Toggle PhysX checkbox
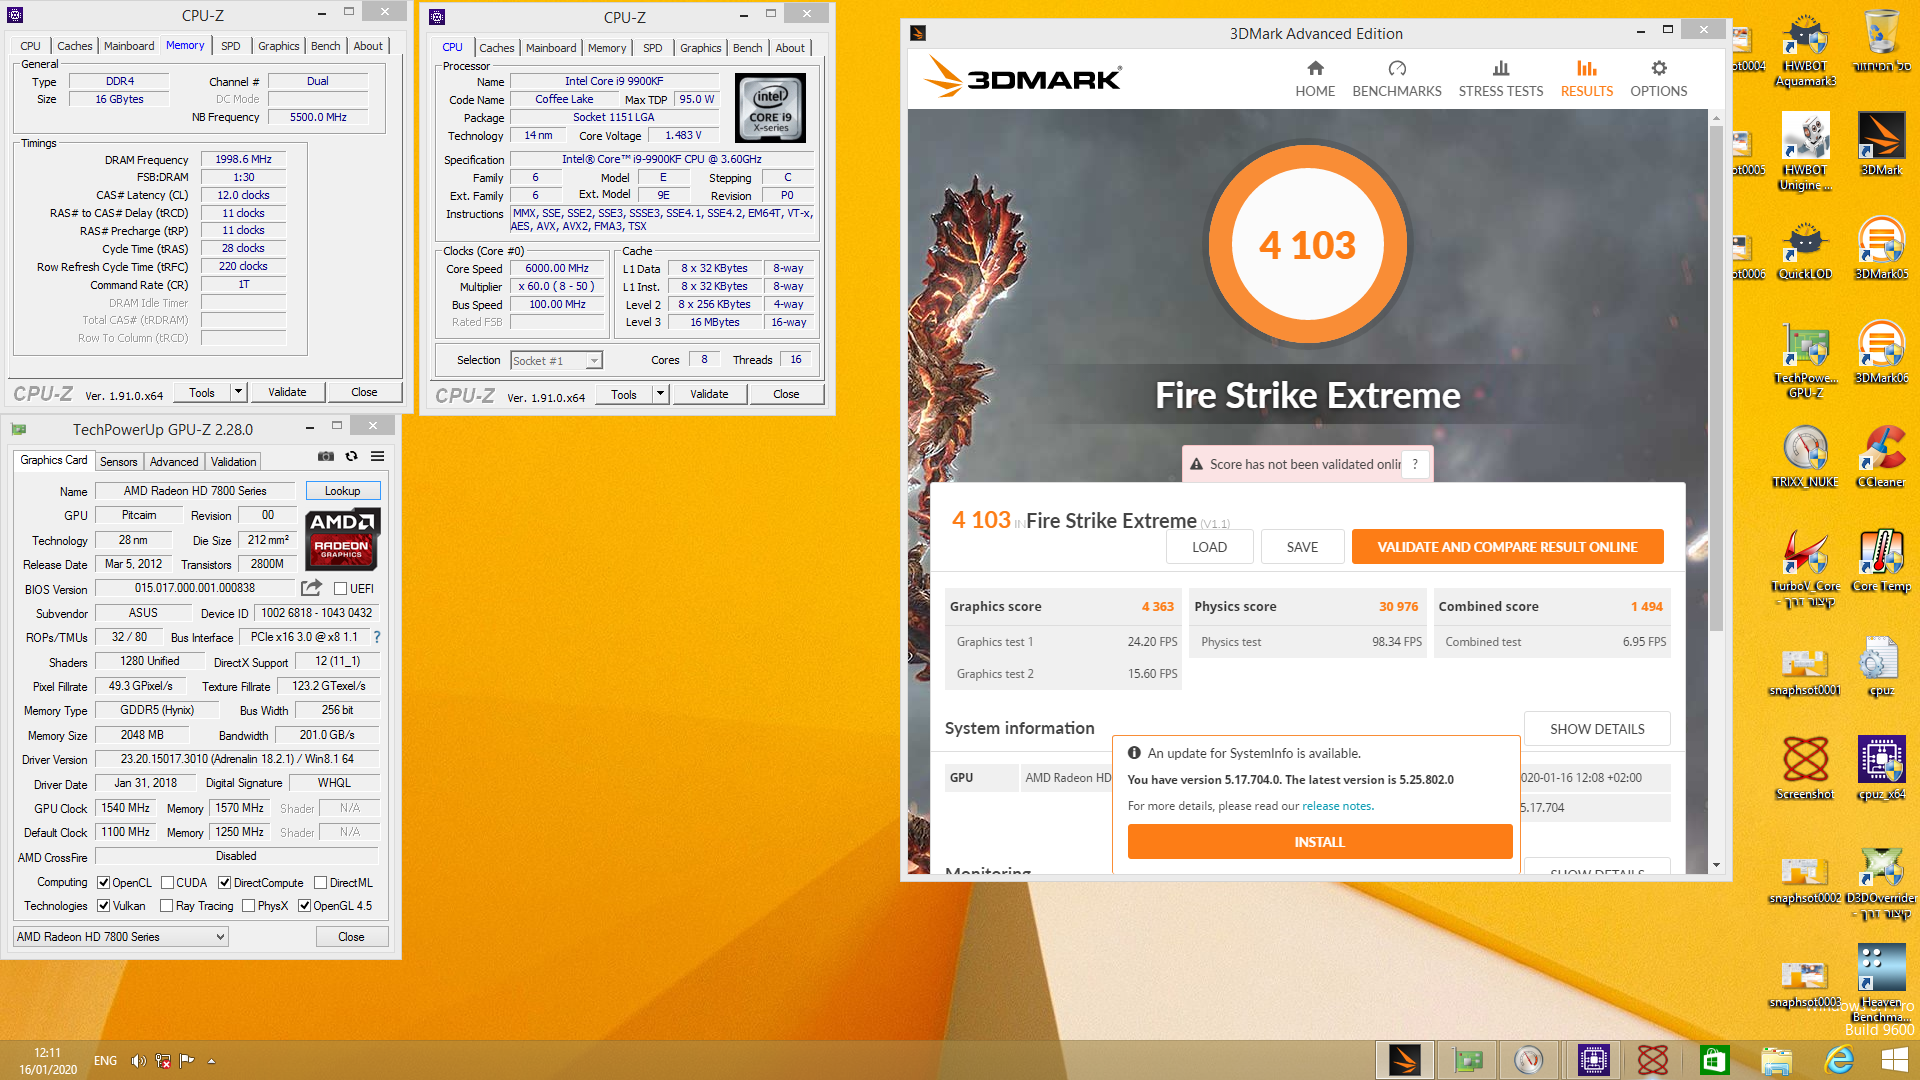This screenshot has width=1920, height=1080. click(x=248, y=906)
